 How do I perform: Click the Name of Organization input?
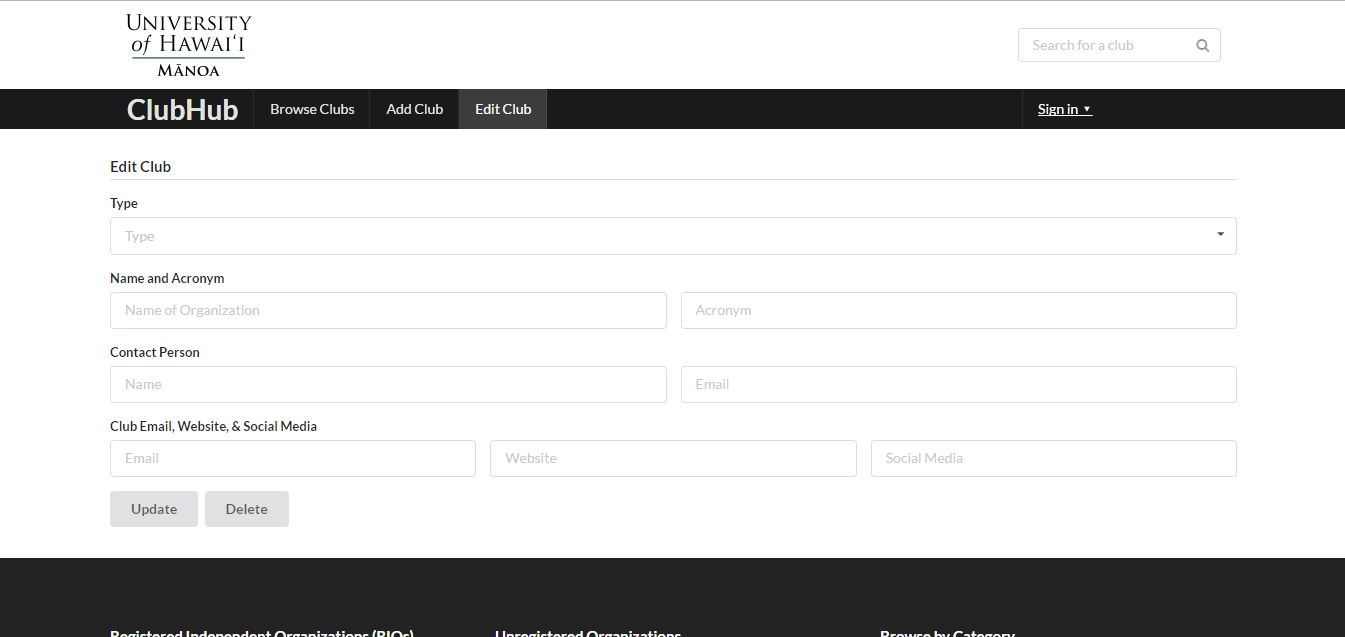388,310
